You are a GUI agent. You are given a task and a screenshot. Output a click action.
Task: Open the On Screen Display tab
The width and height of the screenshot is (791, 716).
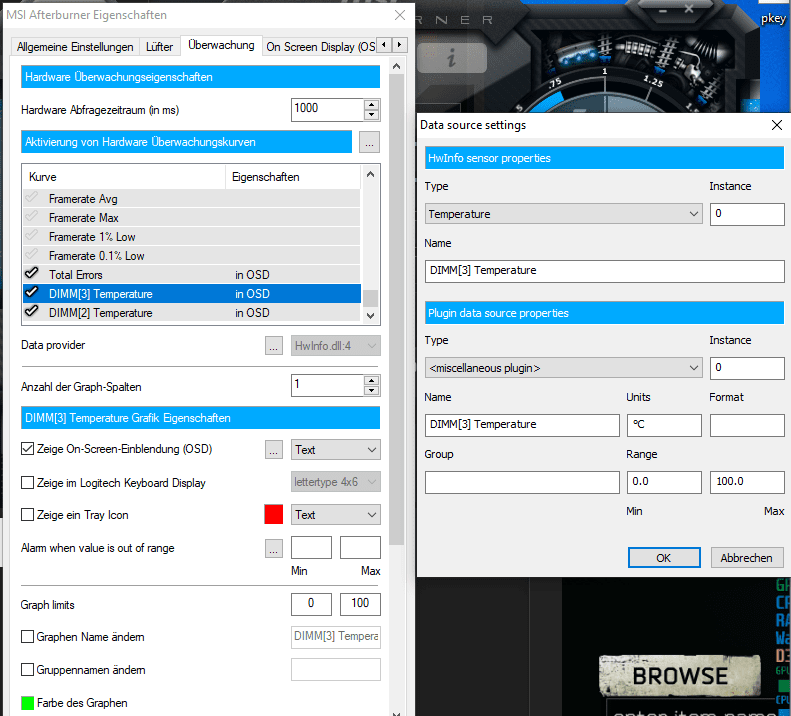click(x=320, y=47)
